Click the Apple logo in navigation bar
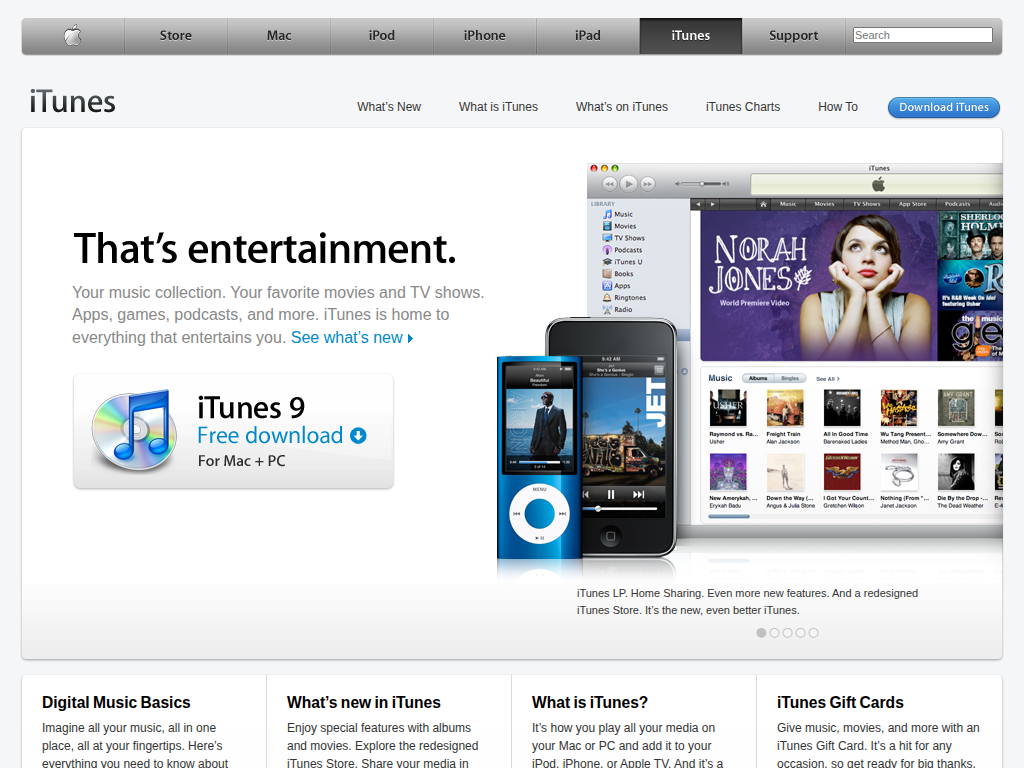This screenshot has height=768, width=1024. click(72, 36)
